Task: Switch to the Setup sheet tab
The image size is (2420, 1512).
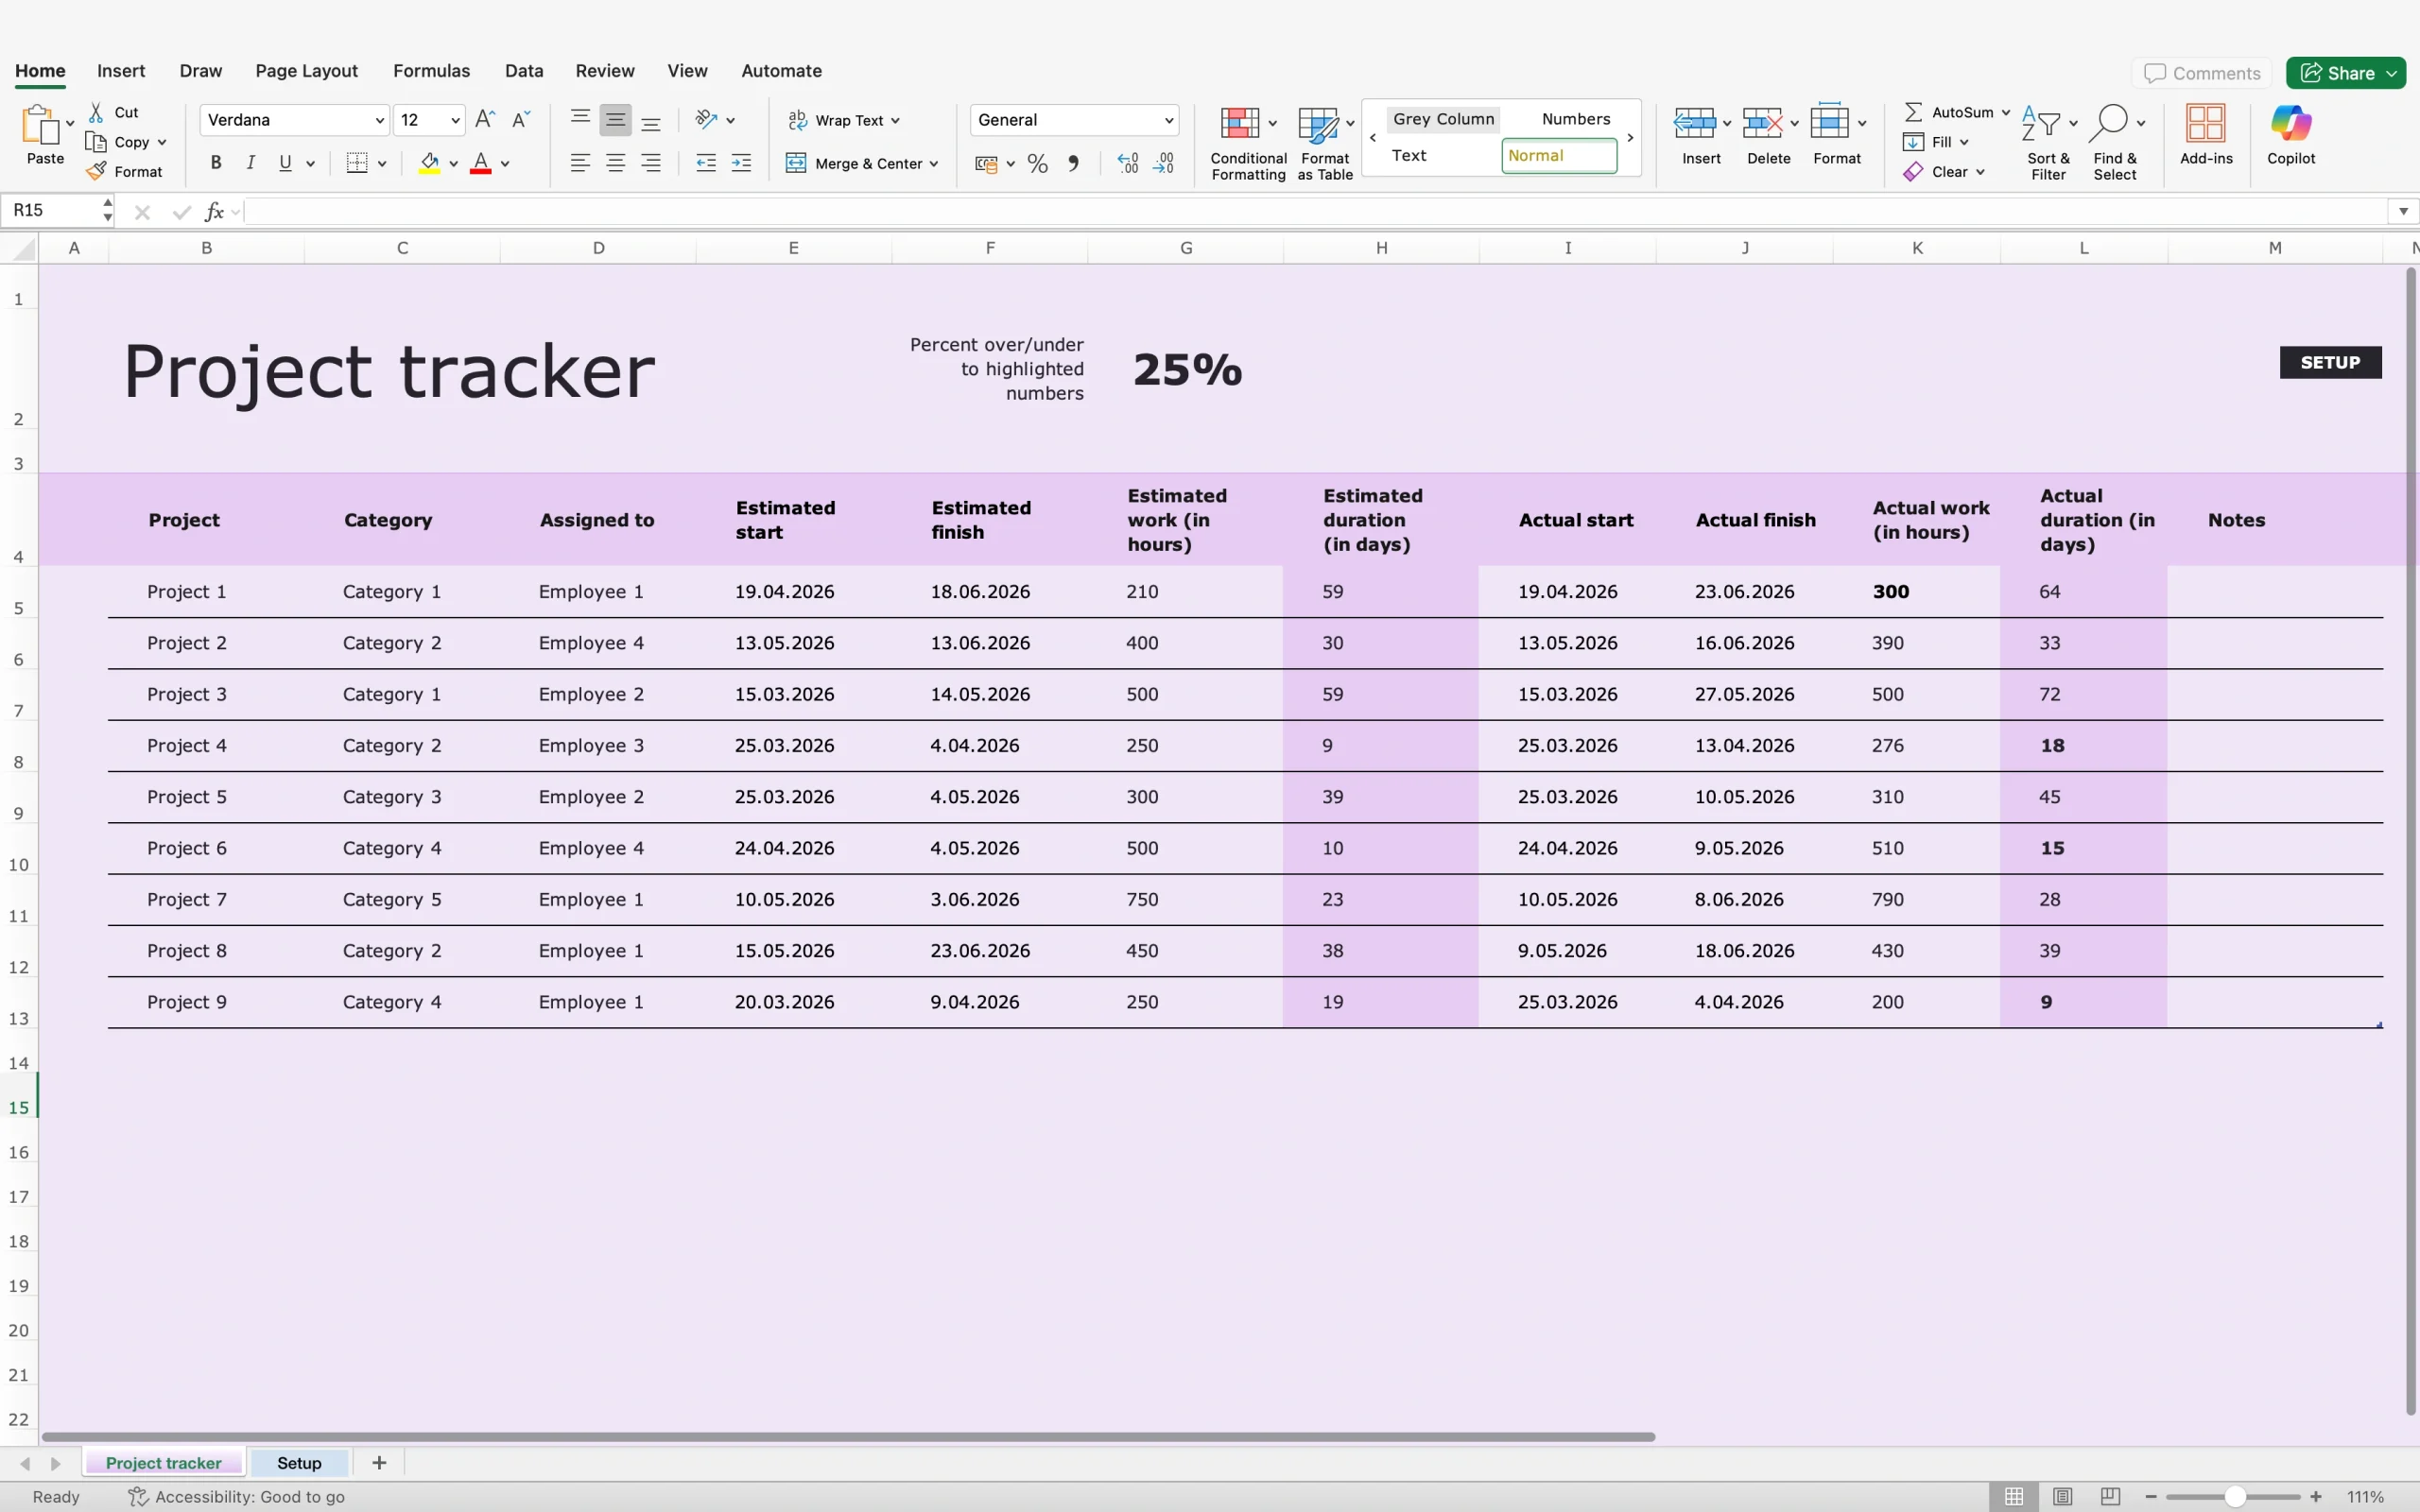Action: click(299, 1463)
